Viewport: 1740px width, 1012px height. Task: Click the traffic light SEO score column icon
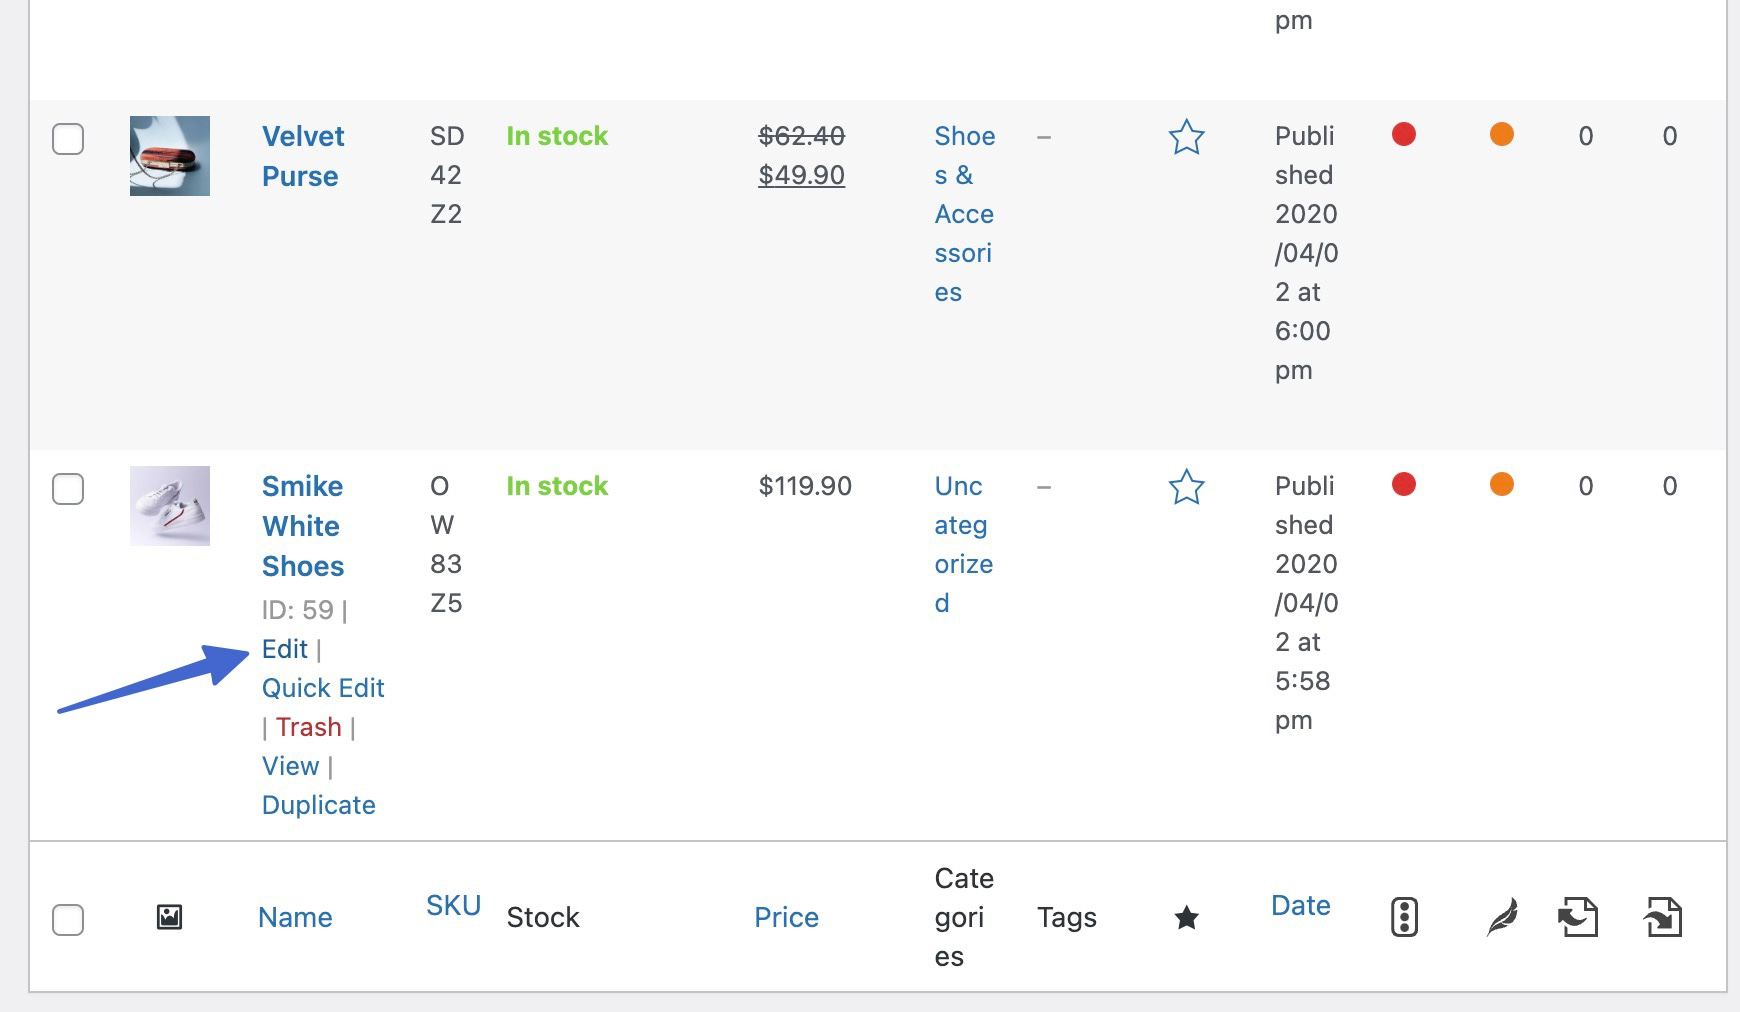click(x=1404, y=917)
